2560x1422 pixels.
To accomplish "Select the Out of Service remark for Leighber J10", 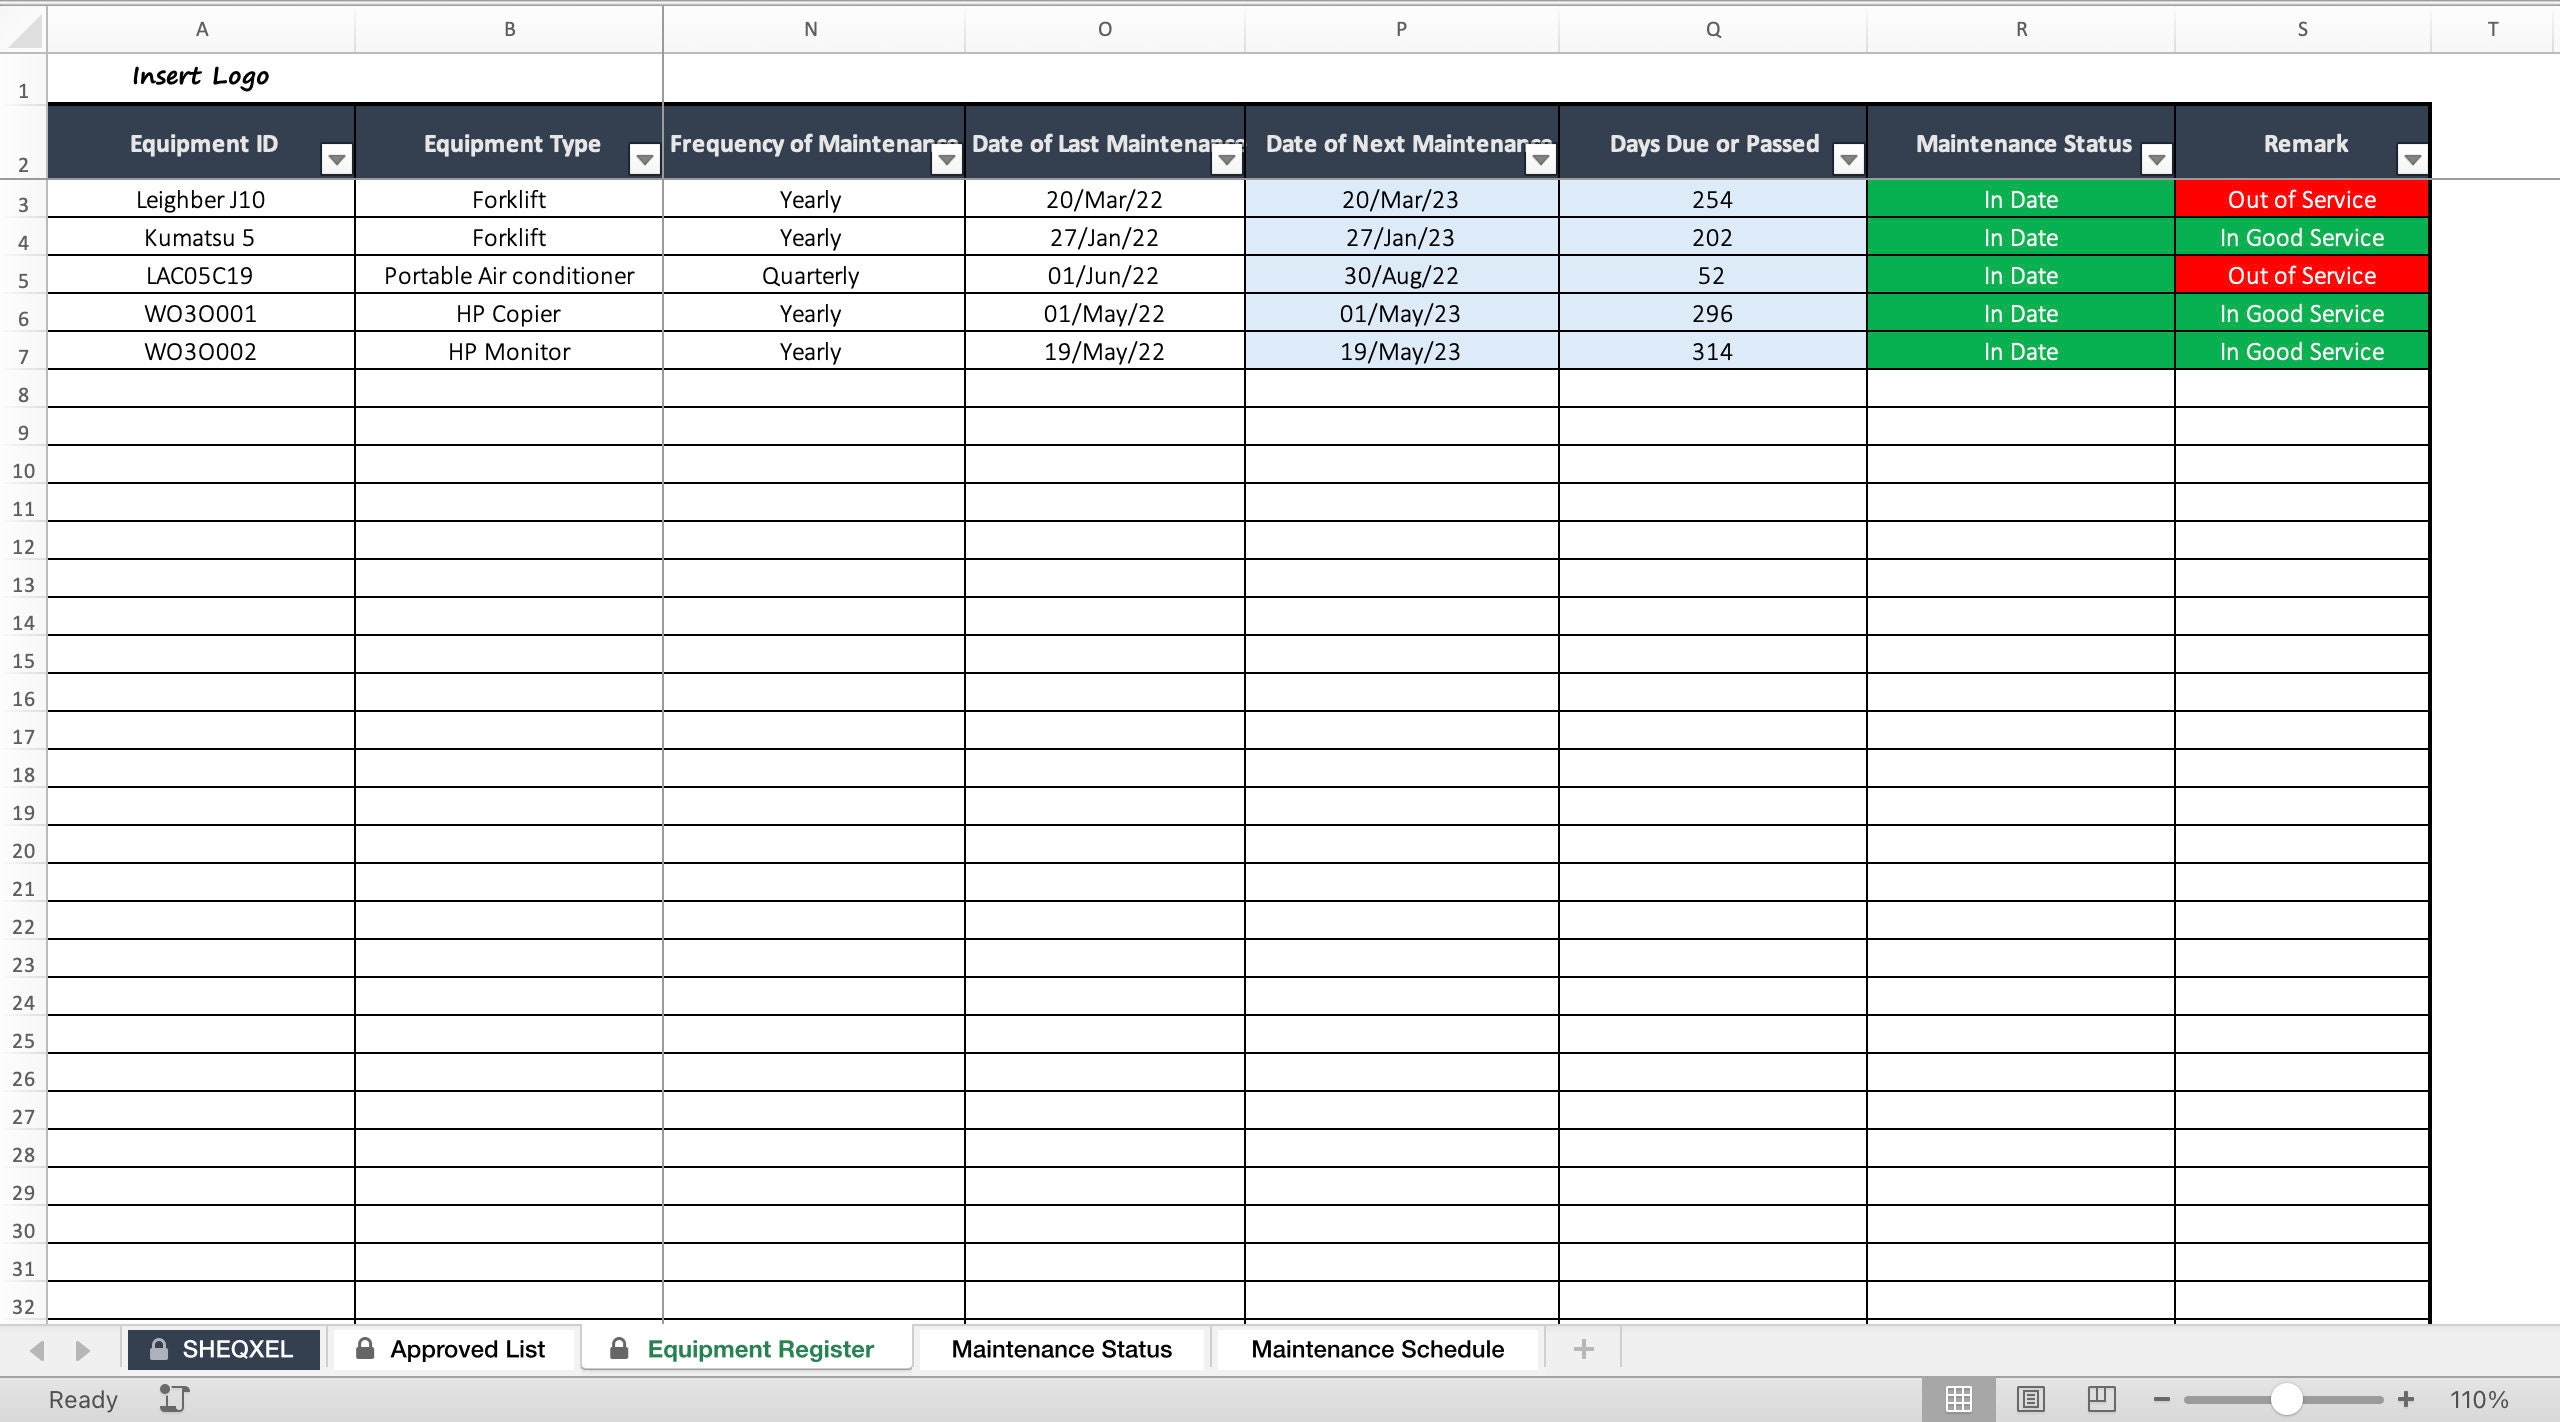I will (x=2302, y=199).
